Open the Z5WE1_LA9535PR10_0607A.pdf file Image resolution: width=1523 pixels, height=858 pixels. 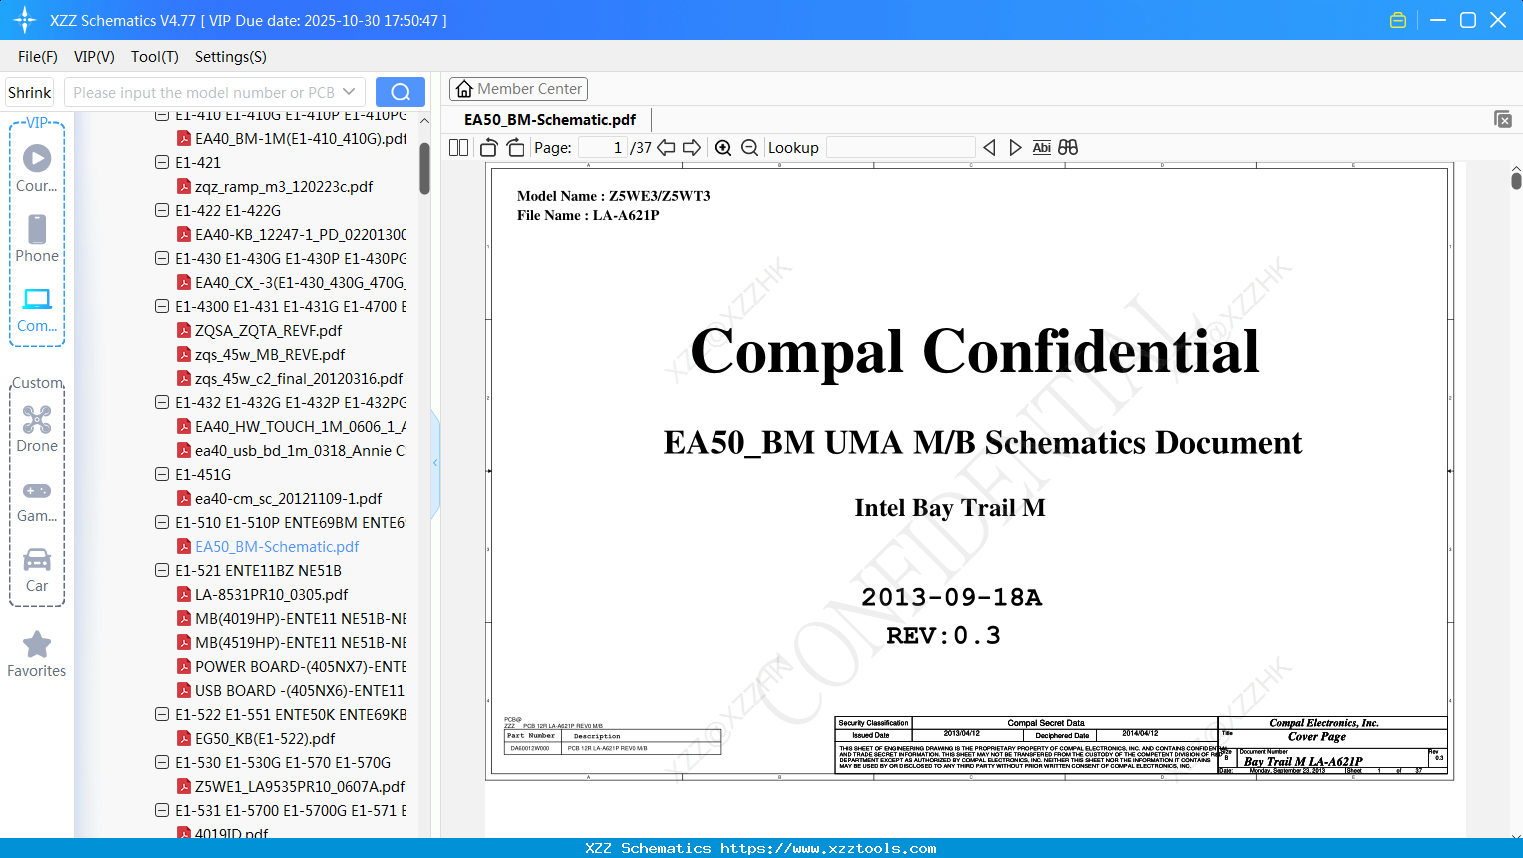[300, 786]
